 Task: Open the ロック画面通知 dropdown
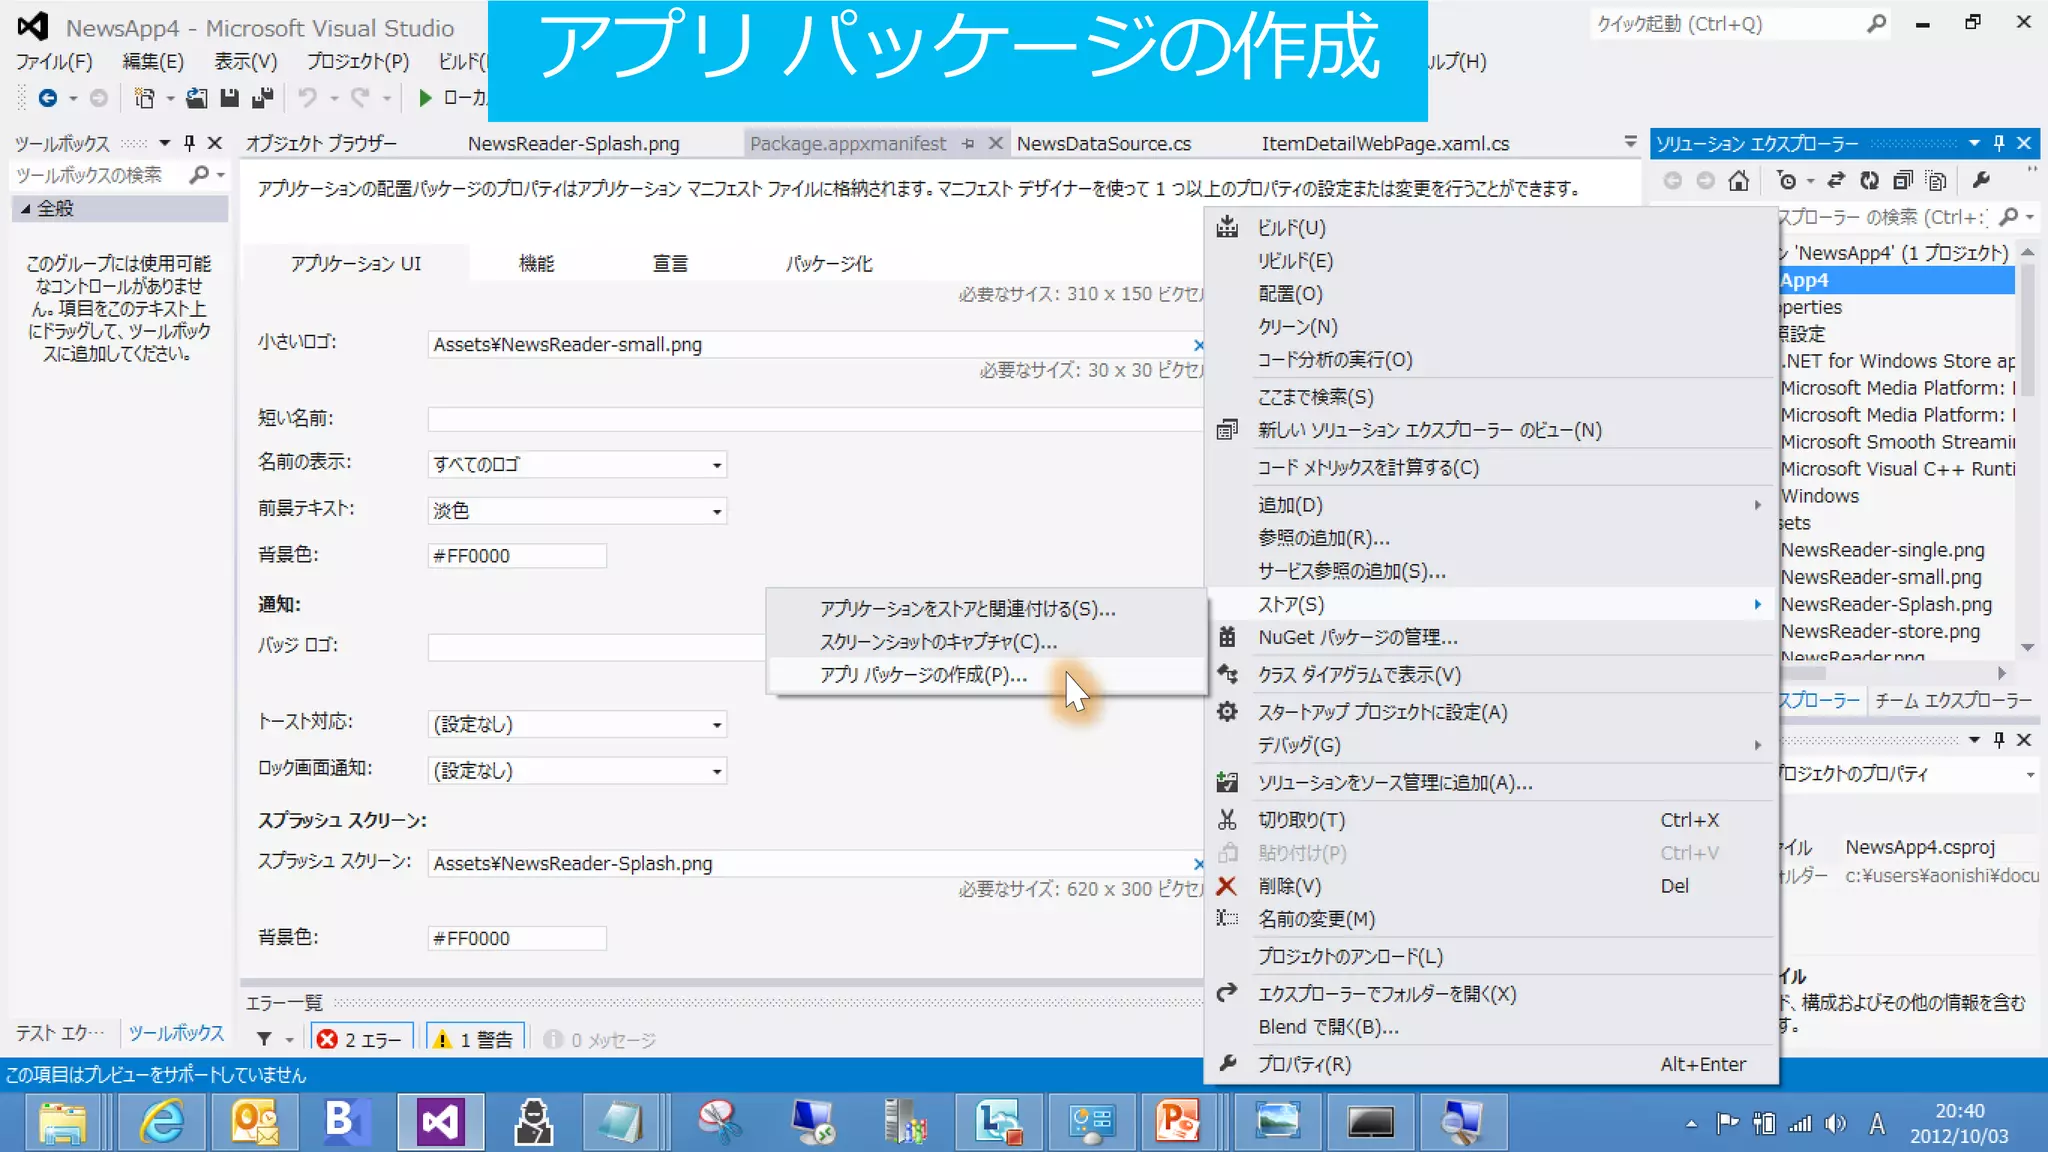pyautogui.click(x=716, y=771)
